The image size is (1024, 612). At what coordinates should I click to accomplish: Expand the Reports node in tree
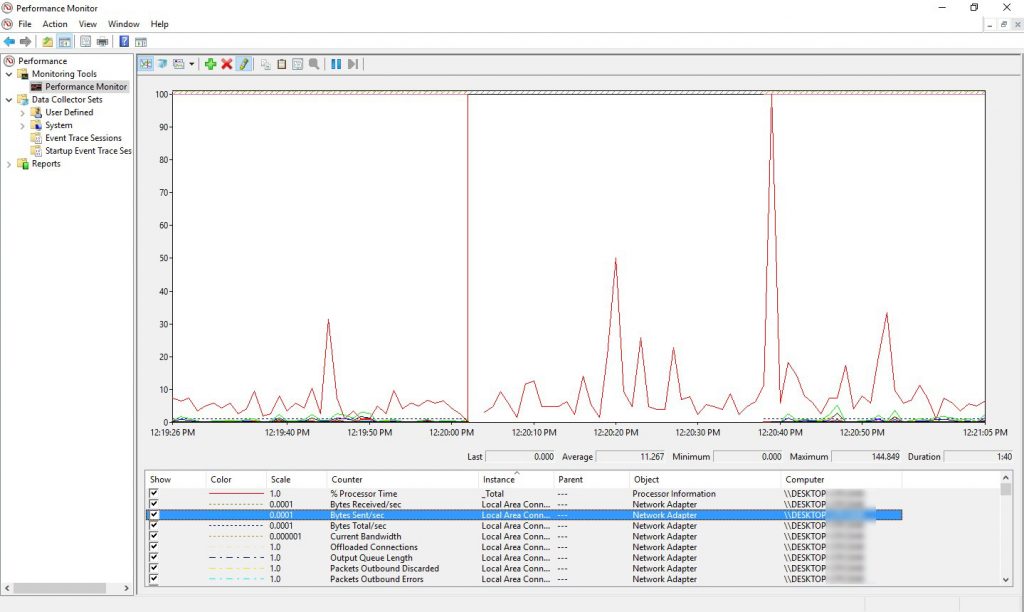[x=10, y=164]
